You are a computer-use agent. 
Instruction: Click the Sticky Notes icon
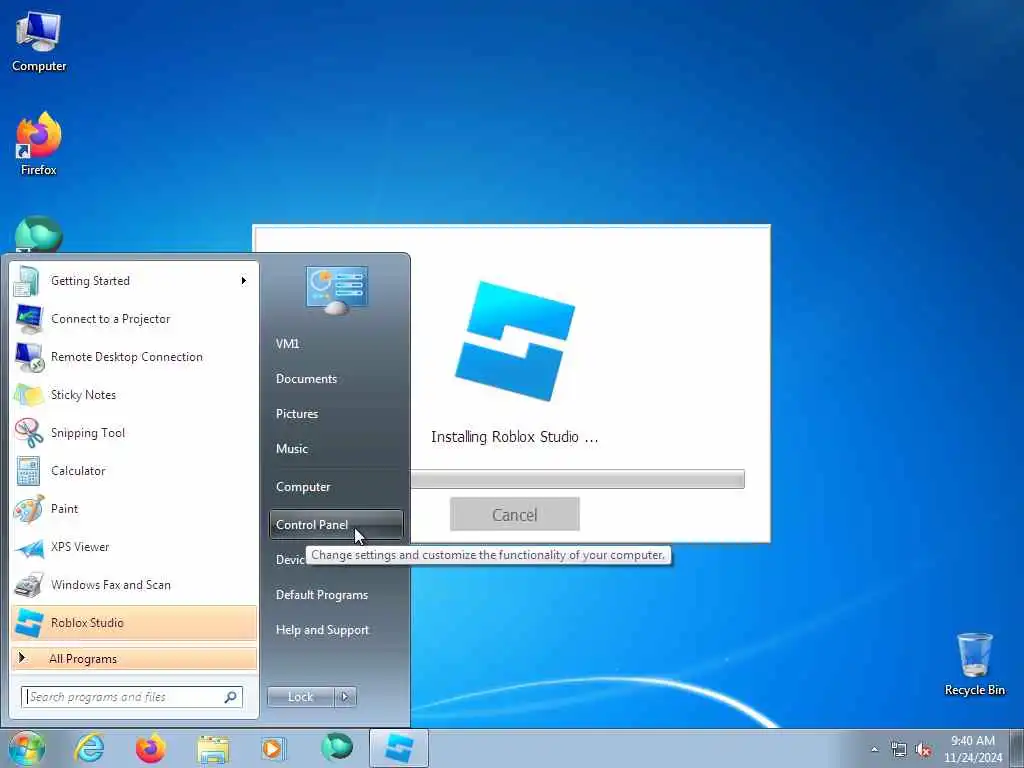pos(29,395)
